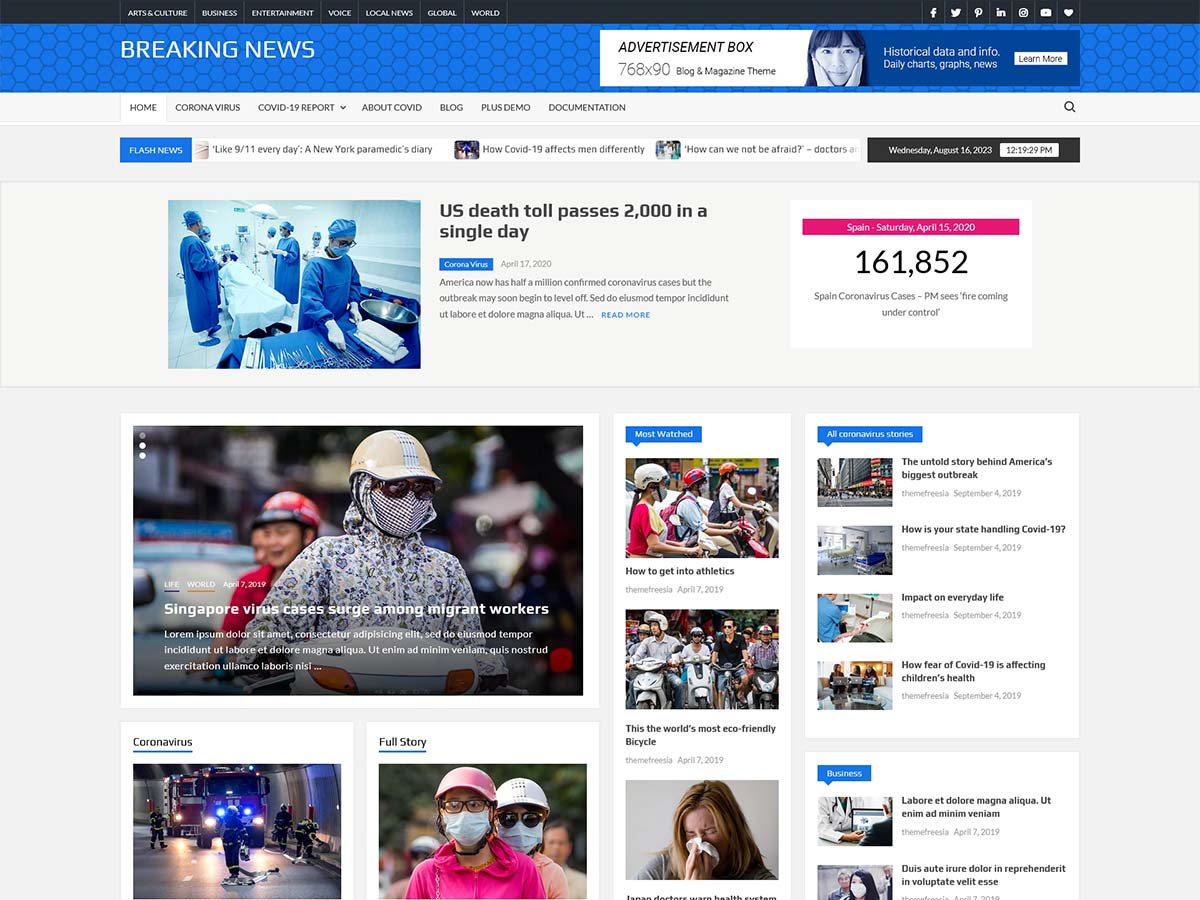Open the YouTube icon link

[1046, 13]
